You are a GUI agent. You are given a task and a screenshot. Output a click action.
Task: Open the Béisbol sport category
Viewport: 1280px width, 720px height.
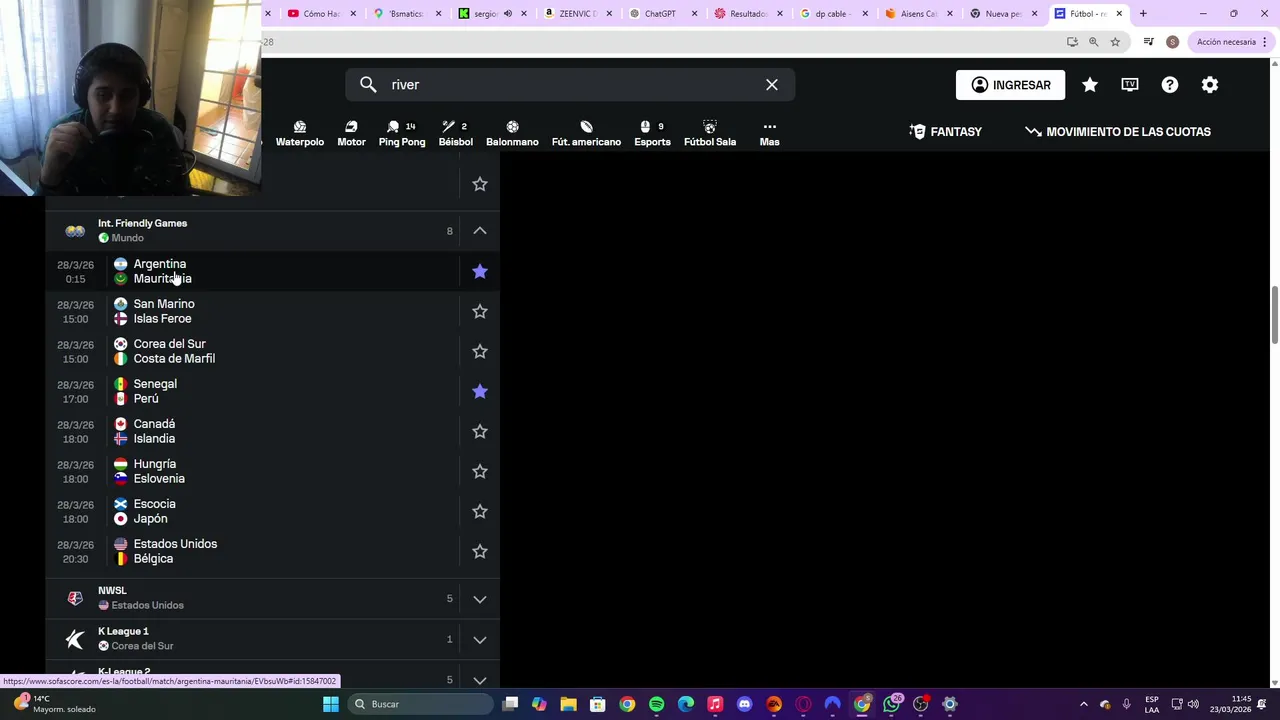(x=455, y=133)
